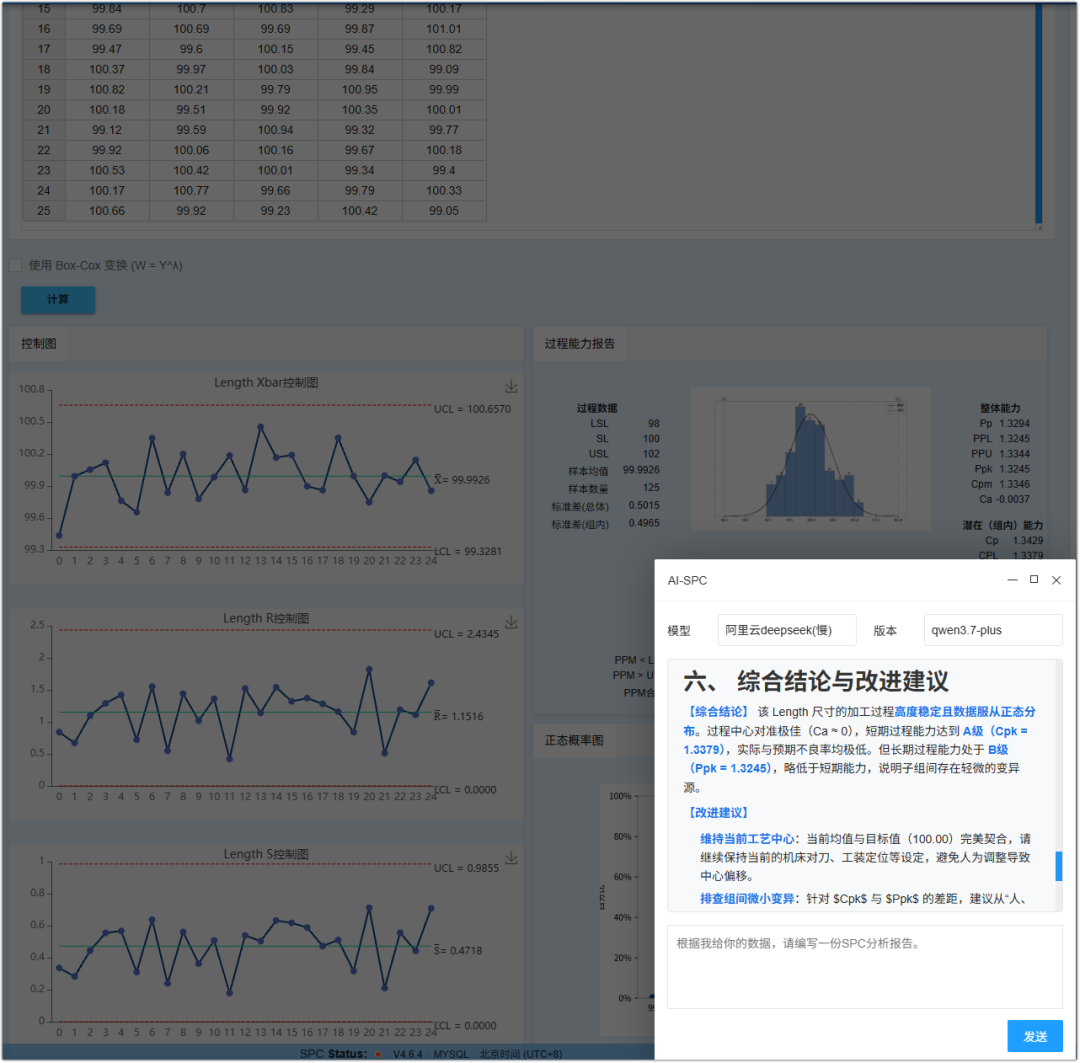Click the AI-SPC response scrollbar thumb
Viewport: 1080px width, 1063px height.
pyautogui.click(x=1059, y=866)
